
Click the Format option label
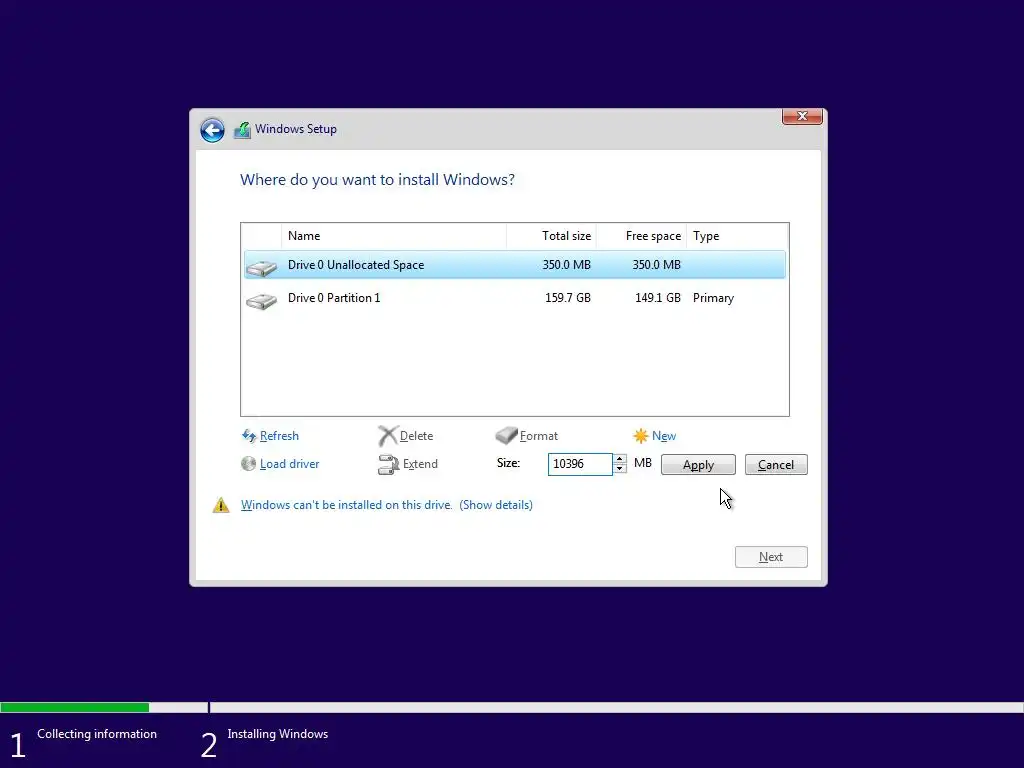coord(539,436)
